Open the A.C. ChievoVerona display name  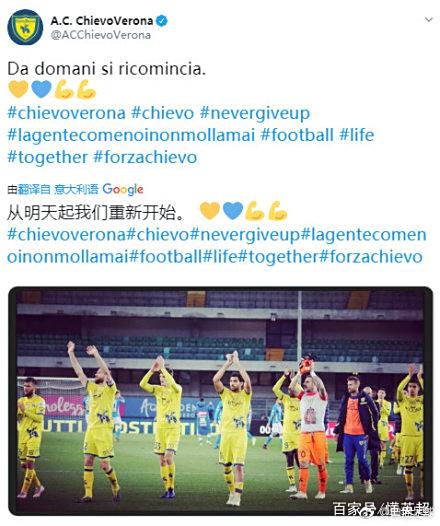point(102,21)
